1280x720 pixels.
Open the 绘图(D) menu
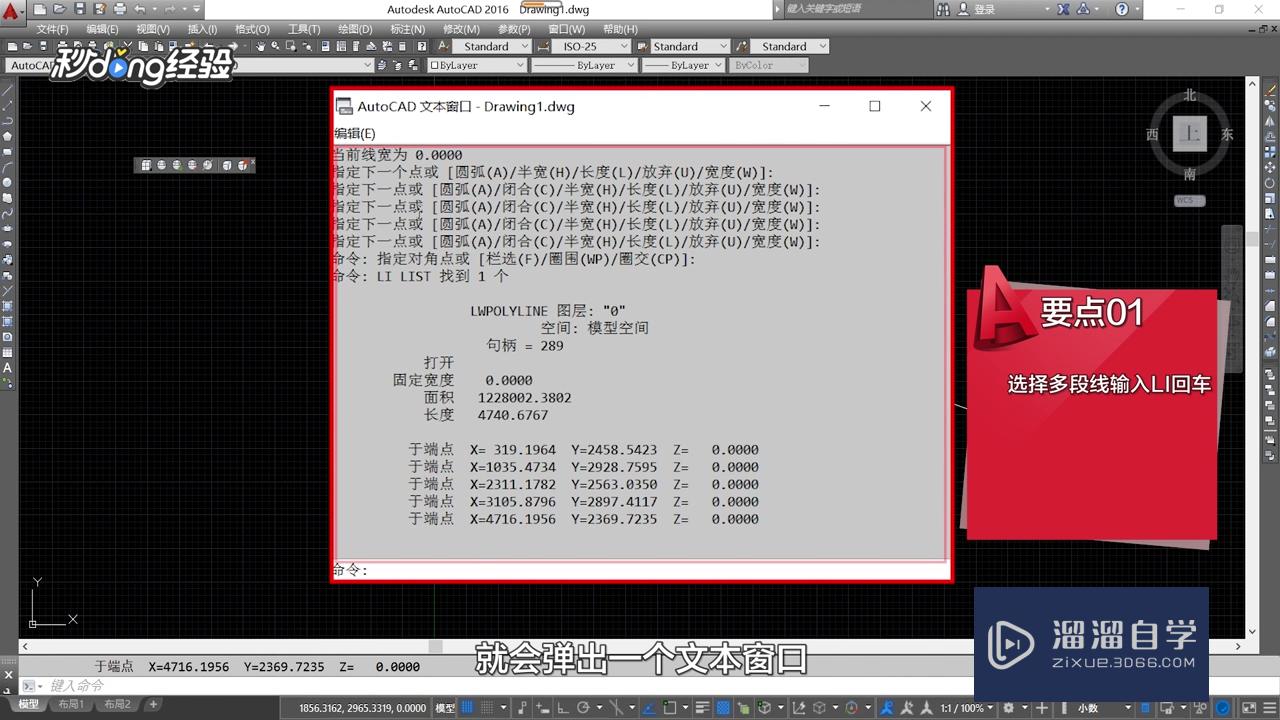tap(355, 29)
